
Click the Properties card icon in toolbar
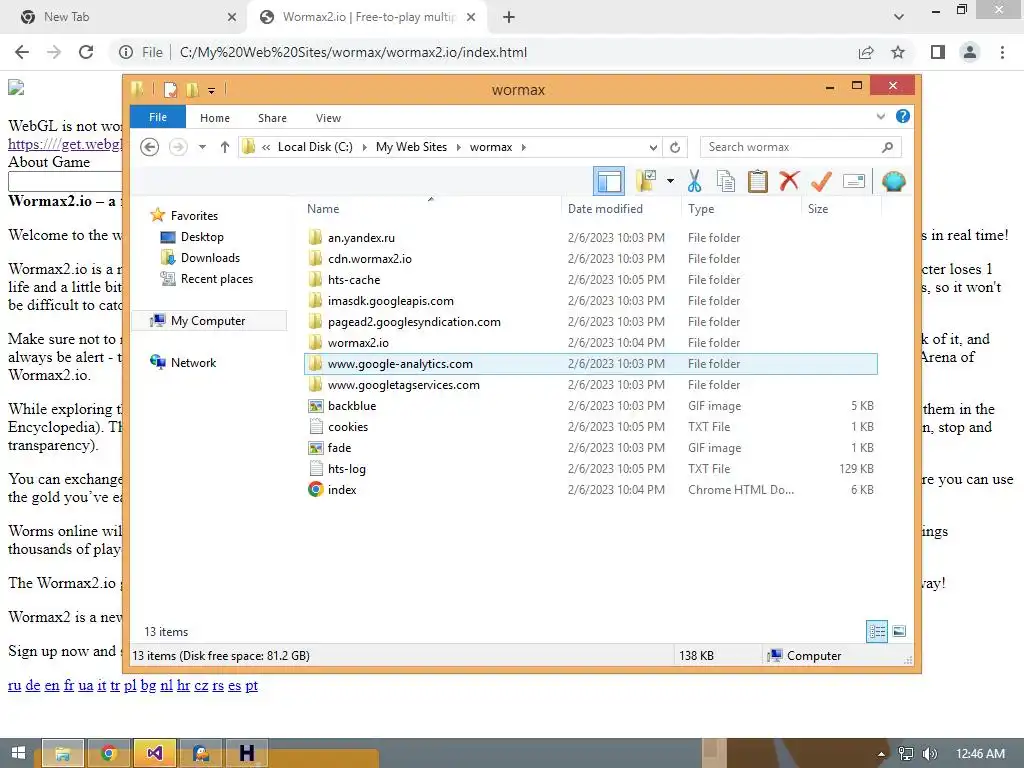[x=854, y=181]
